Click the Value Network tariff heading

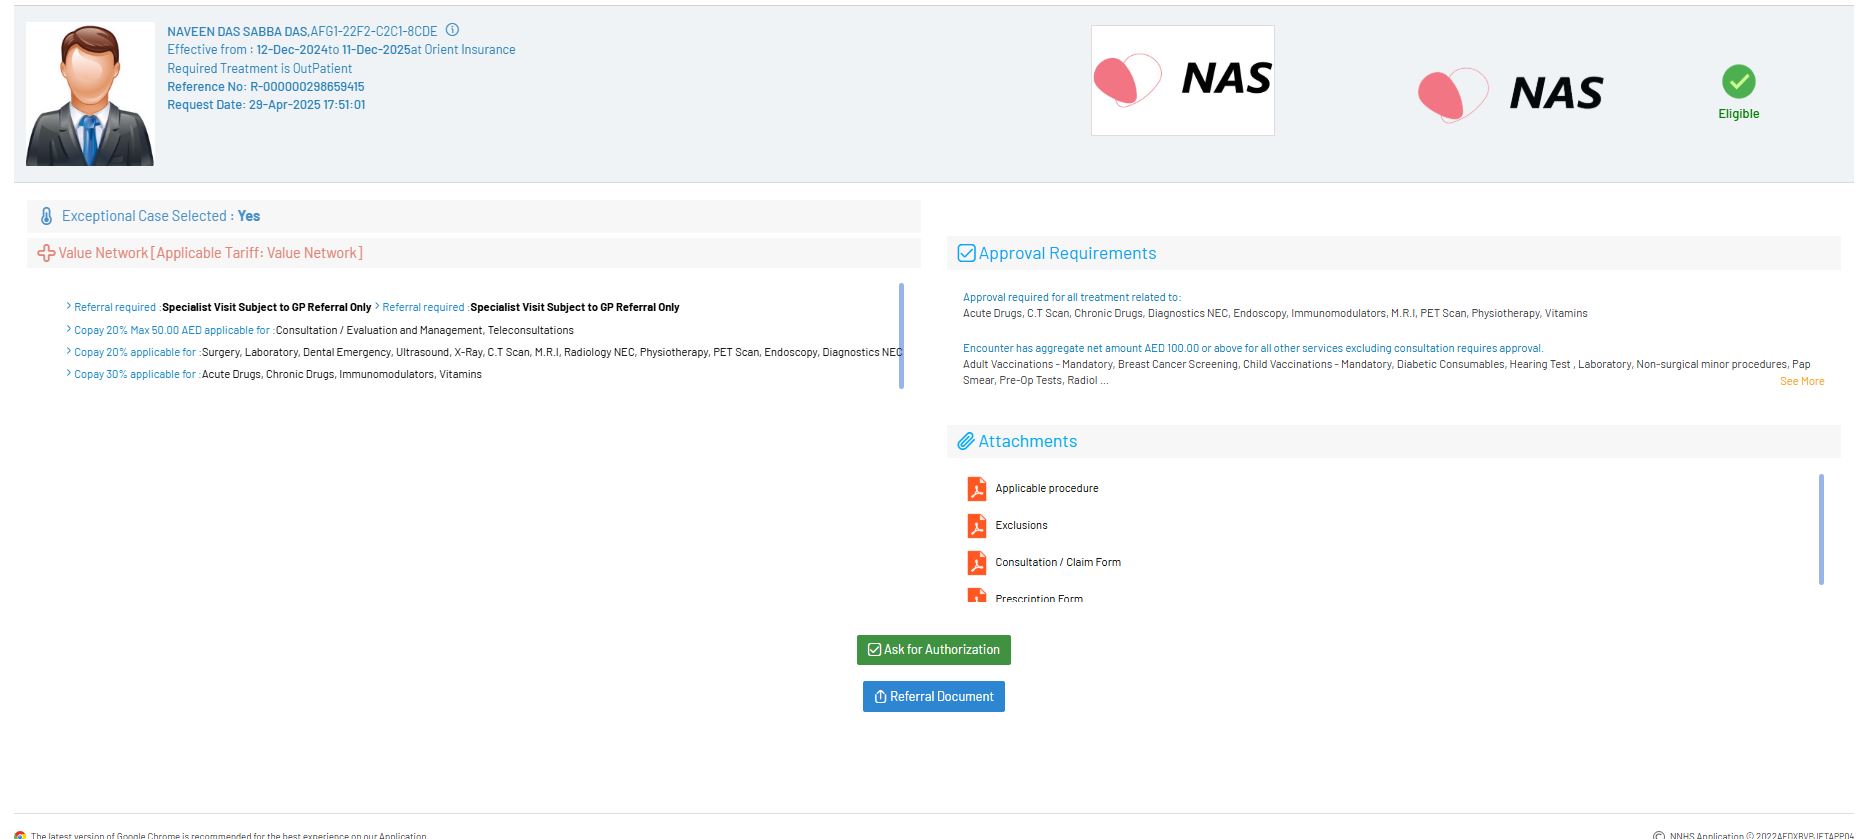211,253
